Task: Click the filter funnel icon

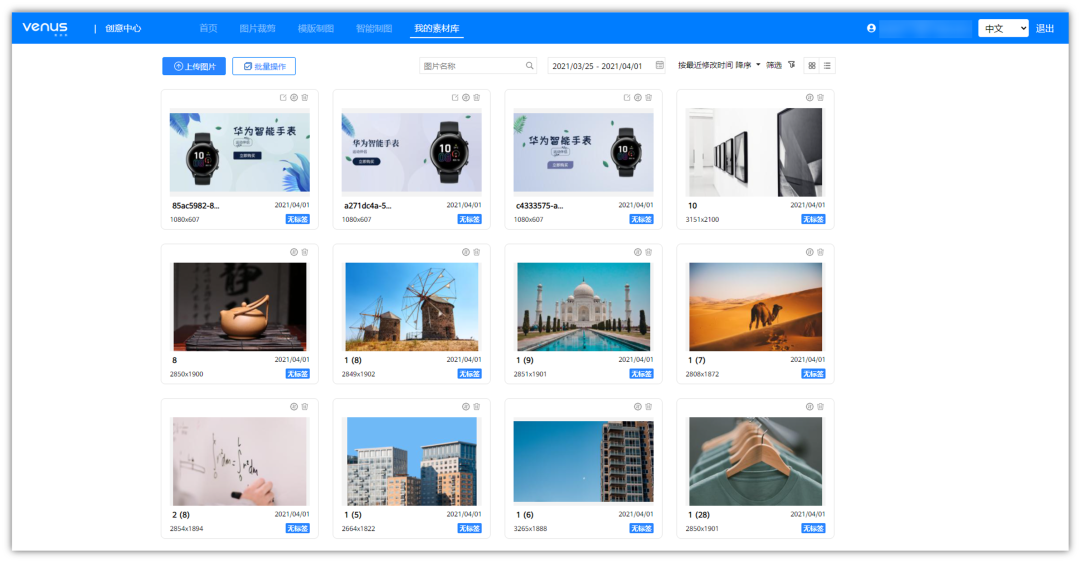Action: (x=792, y=65)
